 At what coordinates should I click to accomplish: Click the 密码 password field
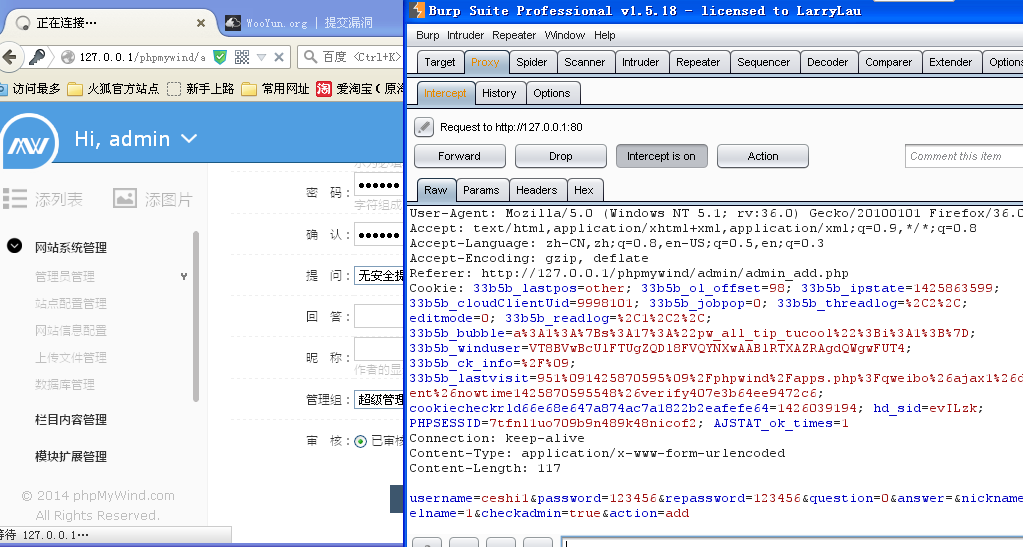point(378,185)
